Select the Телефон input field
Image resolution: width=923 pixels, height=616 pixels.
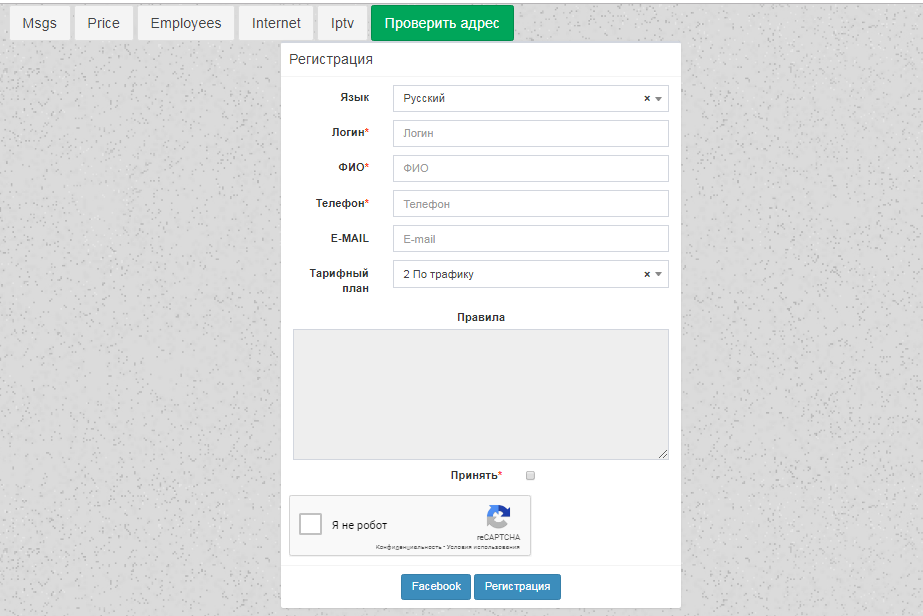coord(530,204)
